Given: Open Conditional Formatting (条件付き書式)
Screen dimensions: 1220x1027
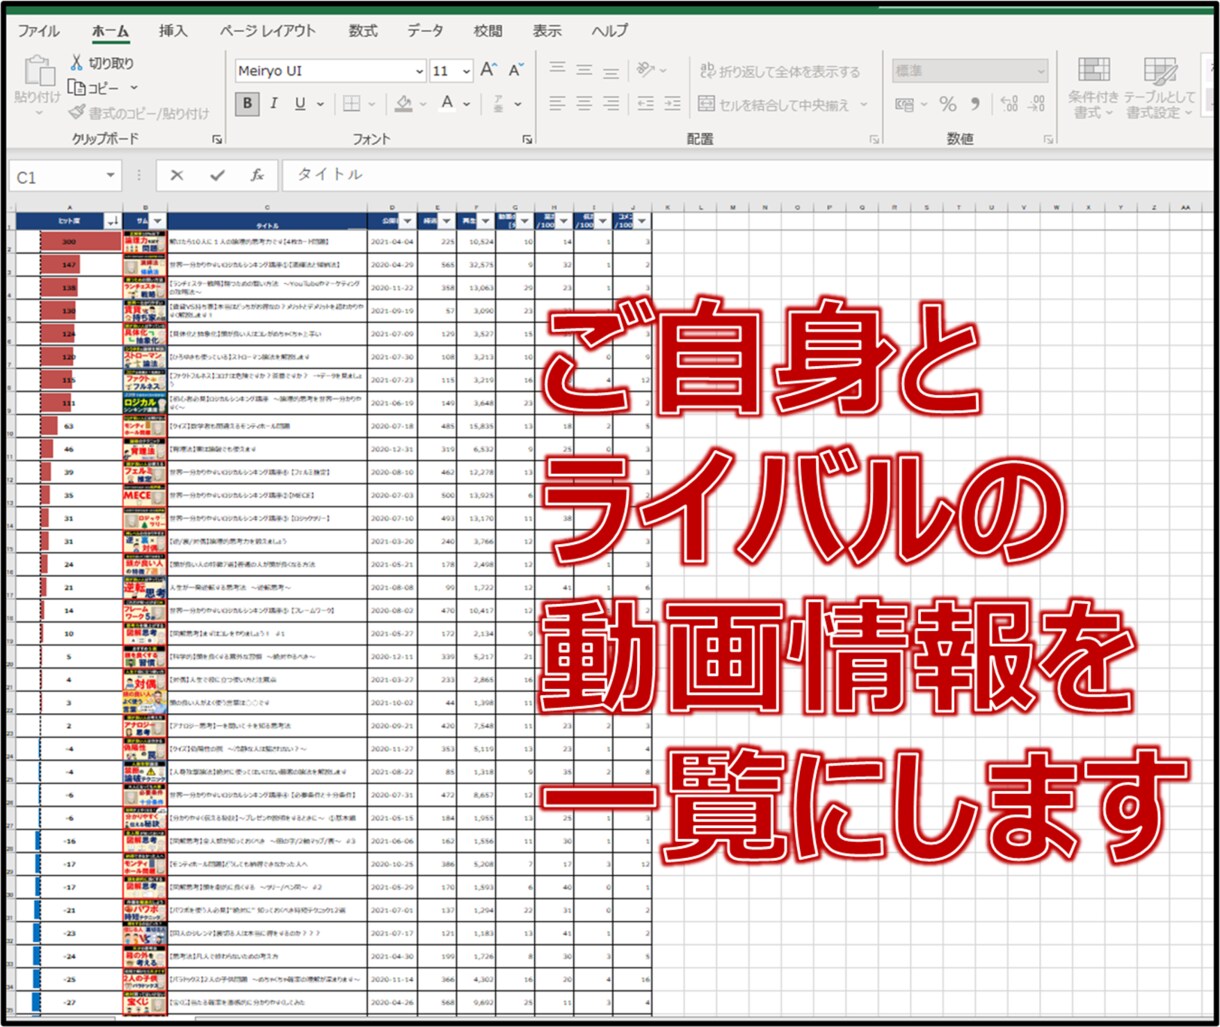Looking at the screenshot, I should click(x=1093, y=89).
